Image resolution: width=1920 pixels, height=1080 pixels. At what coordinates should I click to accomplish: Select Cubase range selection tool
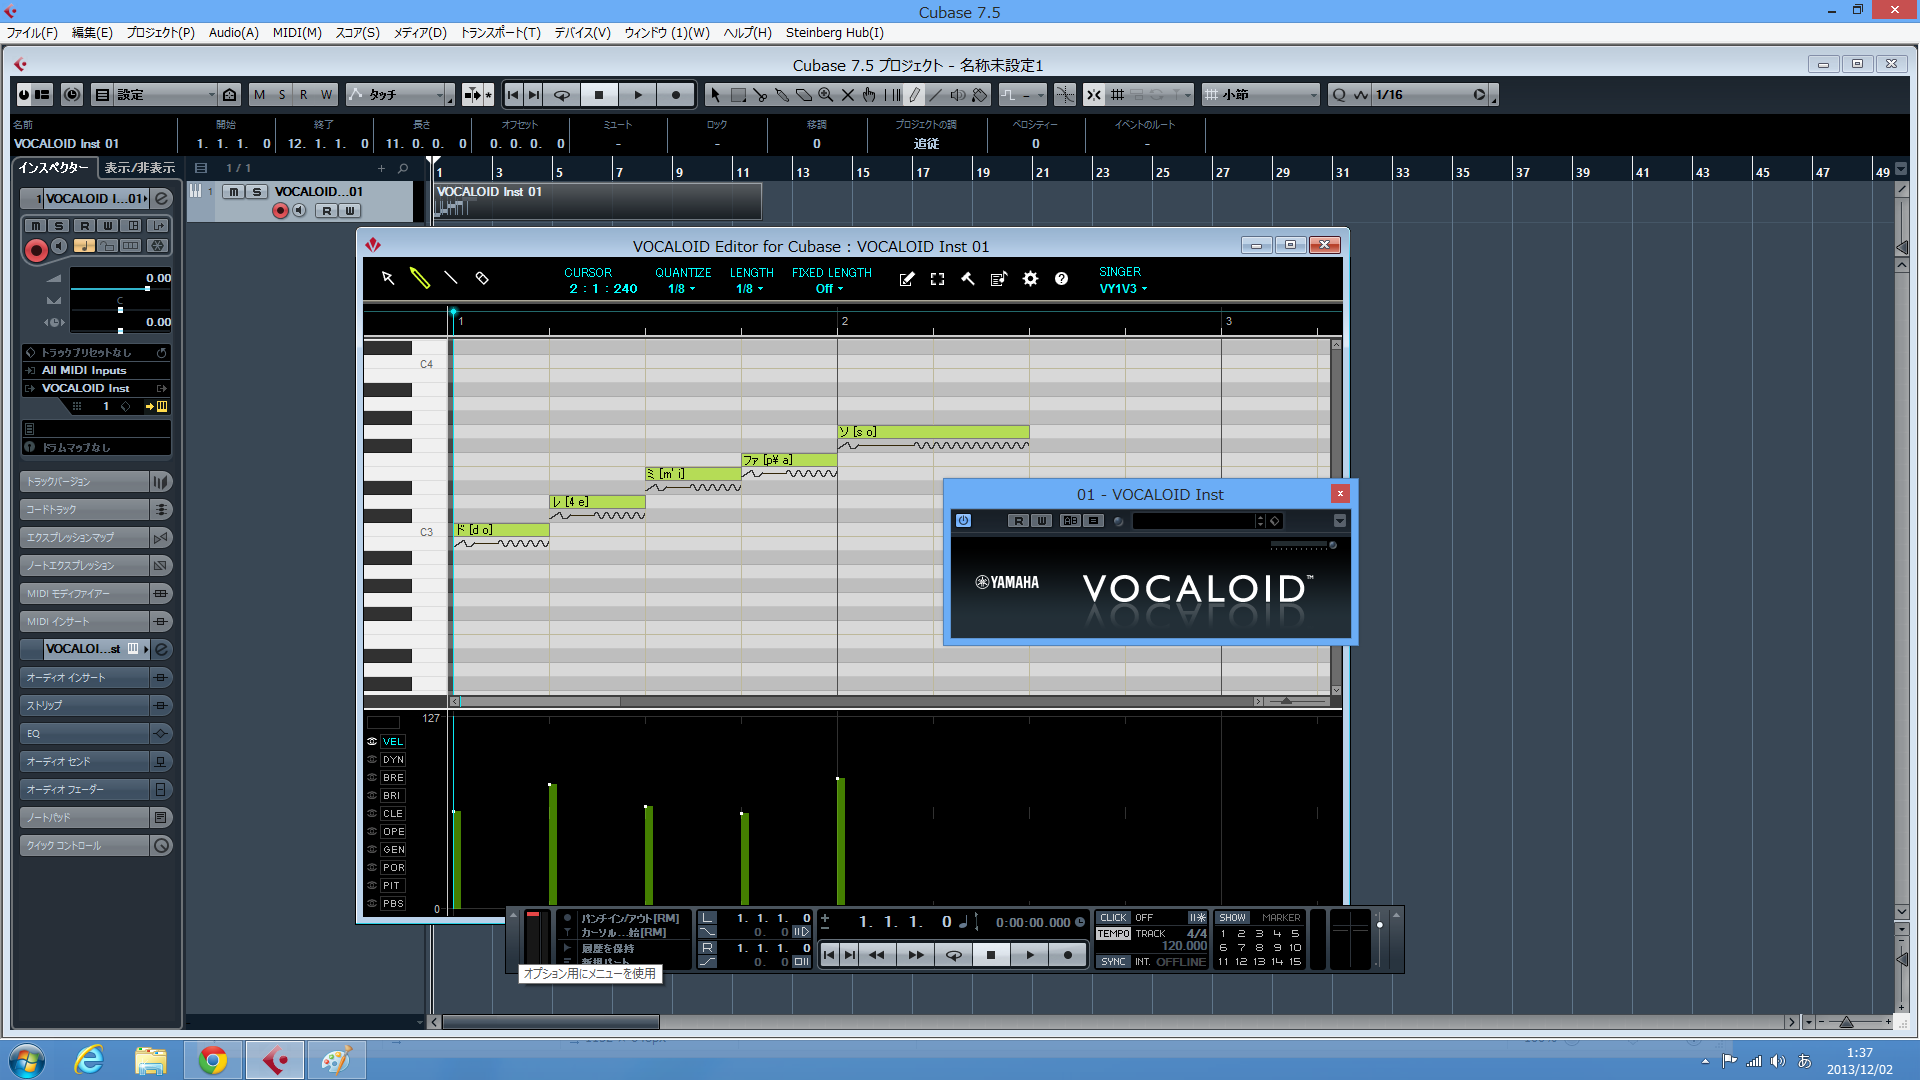click(738, 95)
